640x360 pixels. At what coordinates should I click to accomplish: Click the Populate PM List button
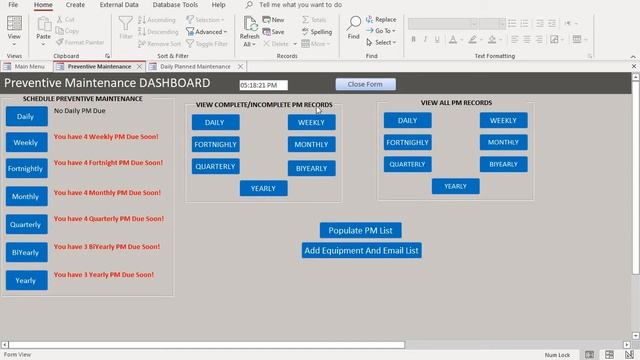(x=360, y=231)
